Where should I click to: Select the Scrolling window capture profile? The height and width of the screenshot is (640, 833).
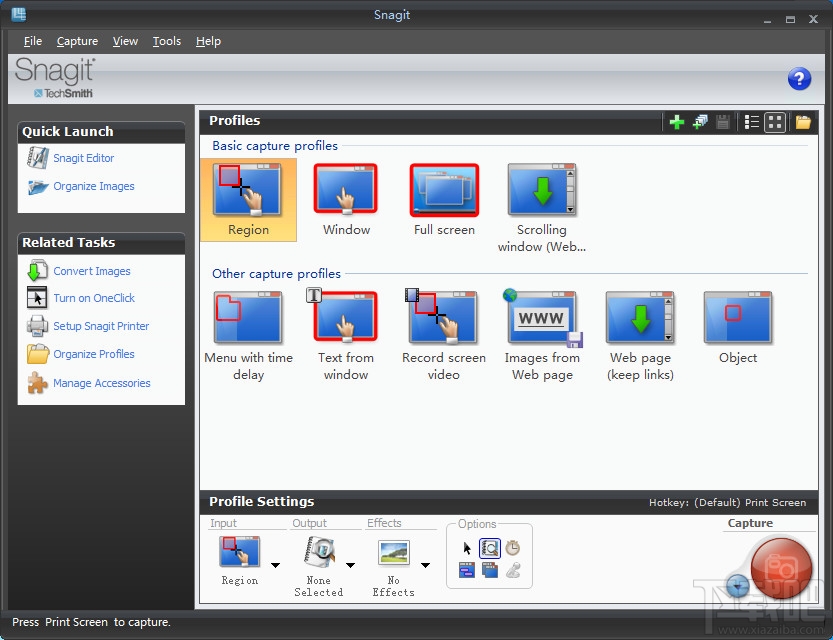pos(542,208)
